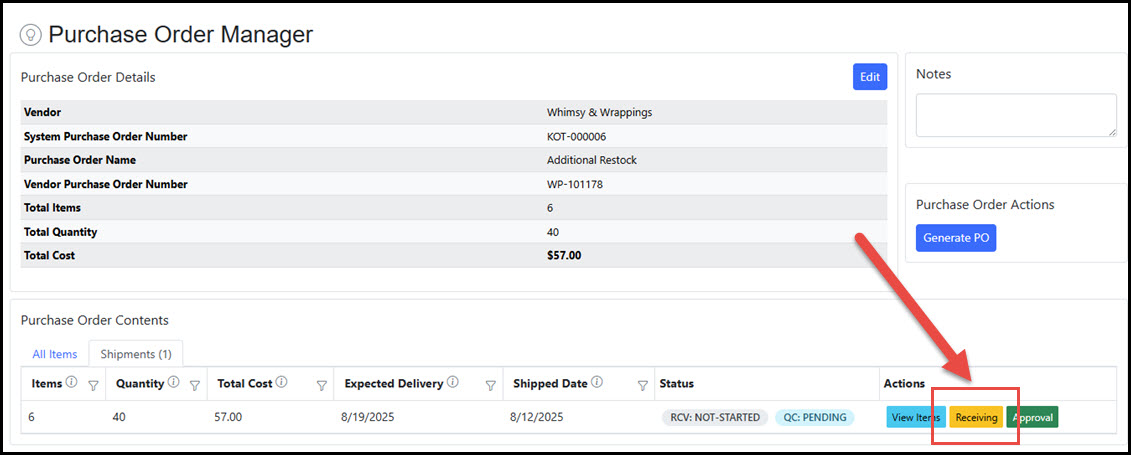
Task: Click inside the Notes text box
Action: (1015, 115)
